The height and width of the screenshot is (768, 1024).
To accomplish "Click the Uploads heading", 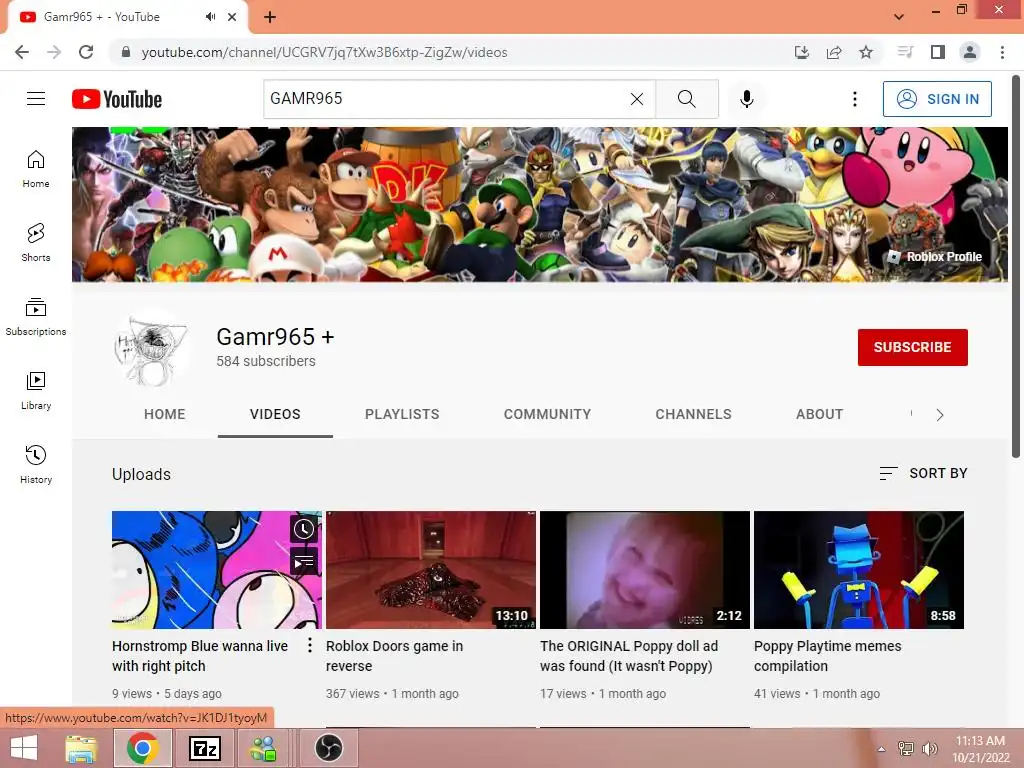I will [141, 474].
